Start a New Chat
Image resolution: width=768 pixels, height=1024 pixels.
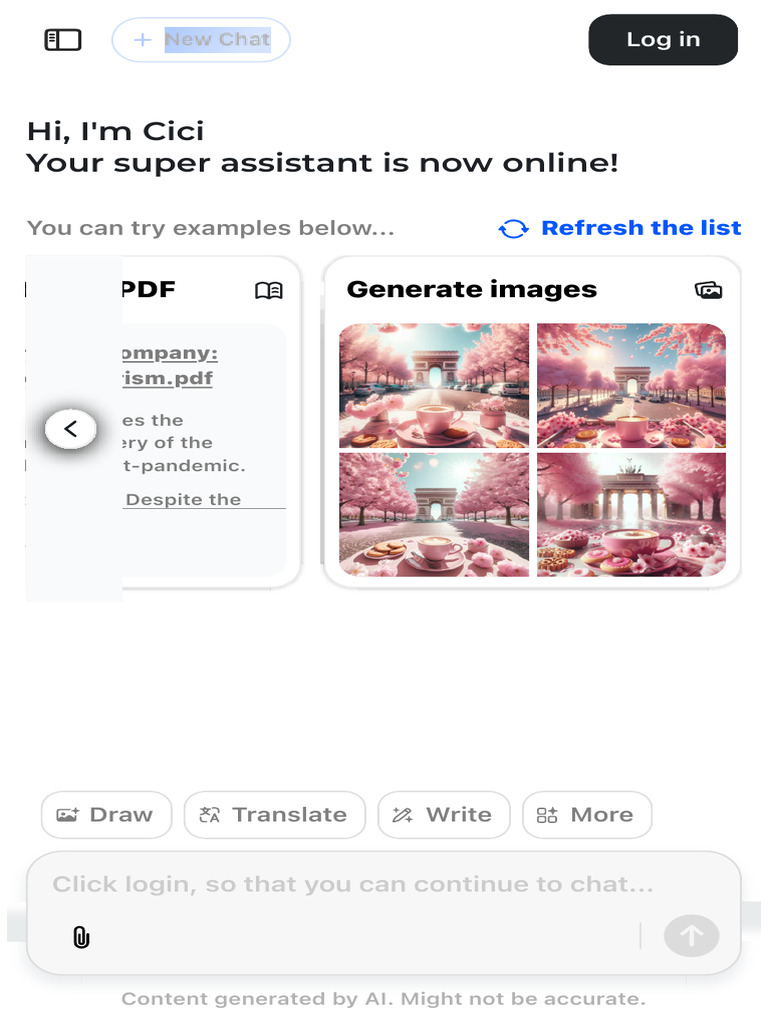[201, 40]
